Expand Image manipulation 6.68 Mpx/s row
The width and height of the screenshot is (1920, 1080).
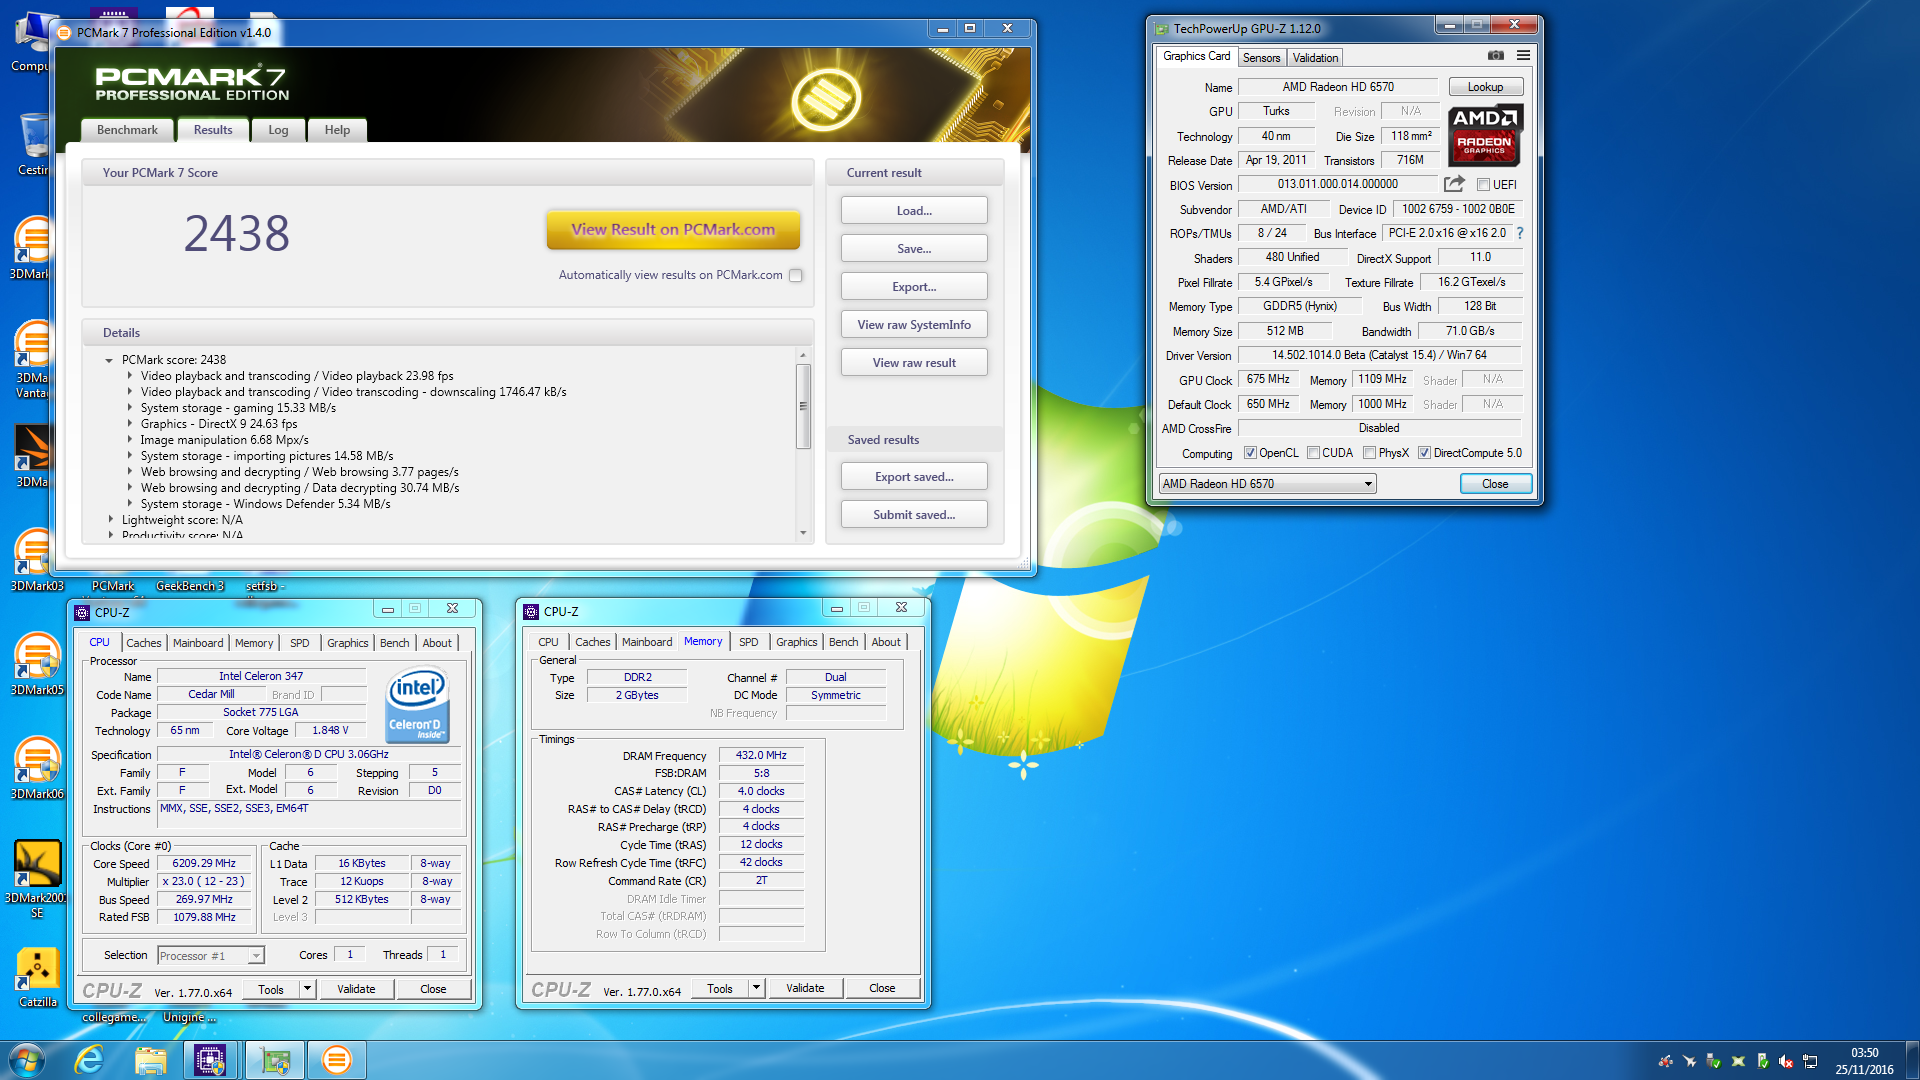(130, 440)
